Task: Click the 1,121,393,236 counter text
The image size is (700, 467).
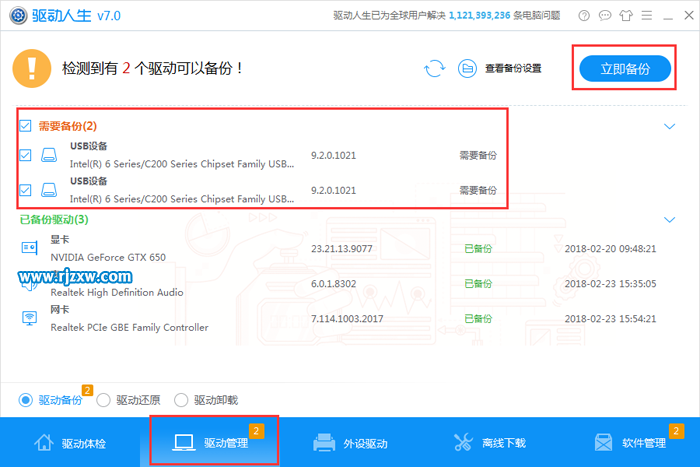Action: click(x=479, y=16)
